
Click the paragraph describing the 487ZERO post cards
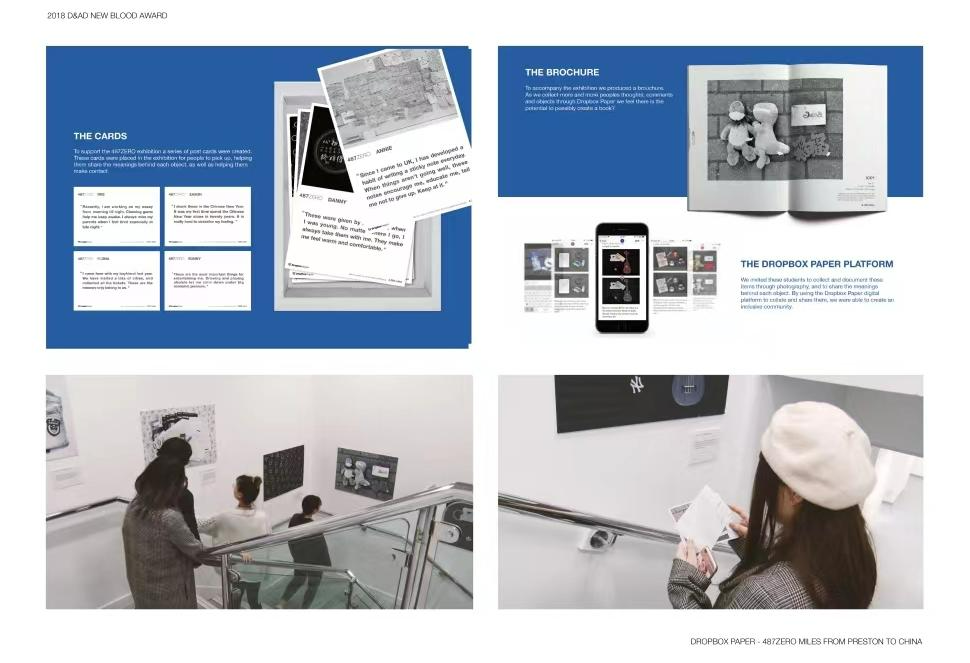[163, 161]
